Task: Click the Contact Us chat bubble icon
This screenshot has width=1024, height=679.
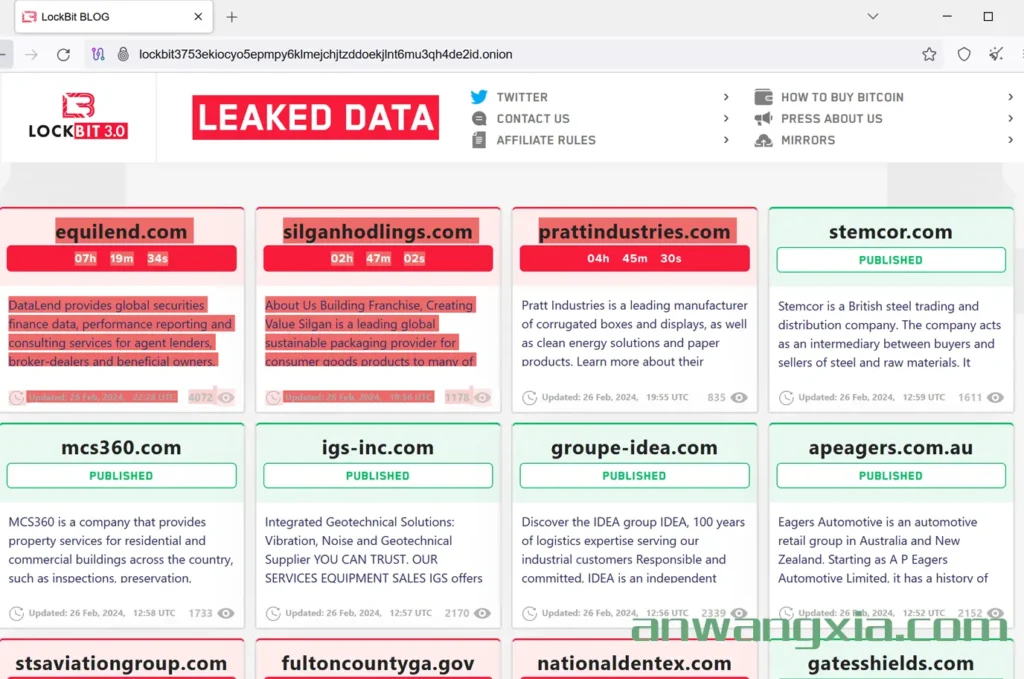Action: (x=479, y=118)
